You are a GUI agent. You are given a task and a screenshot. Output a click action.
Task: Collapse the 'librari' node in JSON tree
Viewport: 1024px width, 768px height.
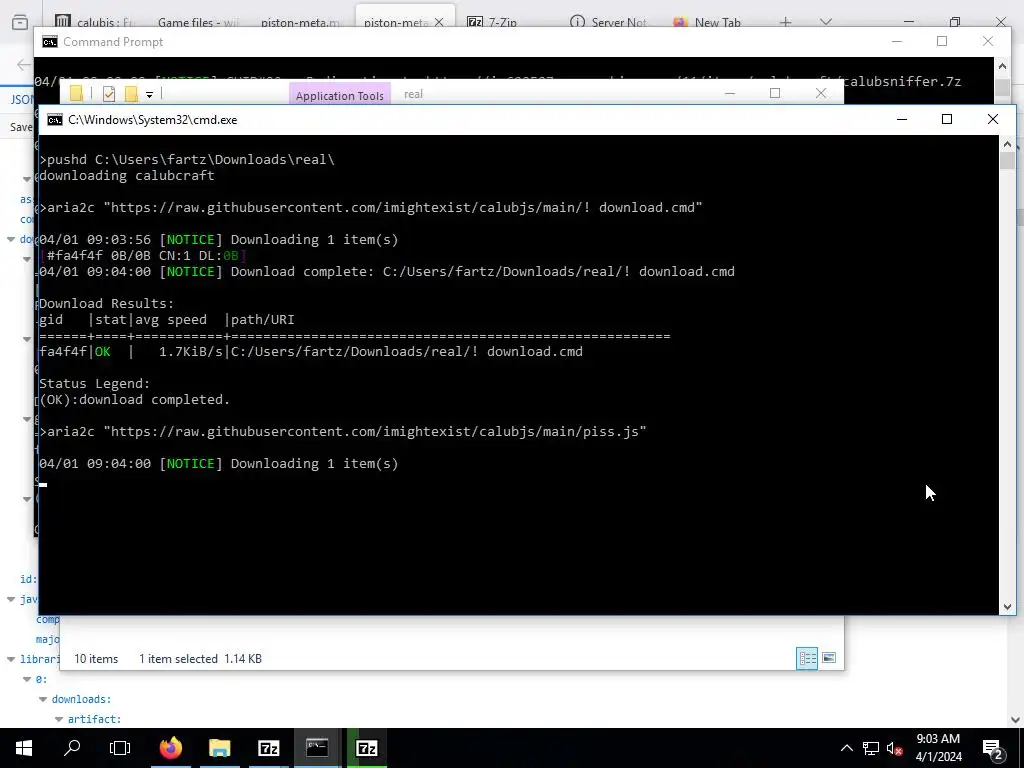tap(11, 659)
